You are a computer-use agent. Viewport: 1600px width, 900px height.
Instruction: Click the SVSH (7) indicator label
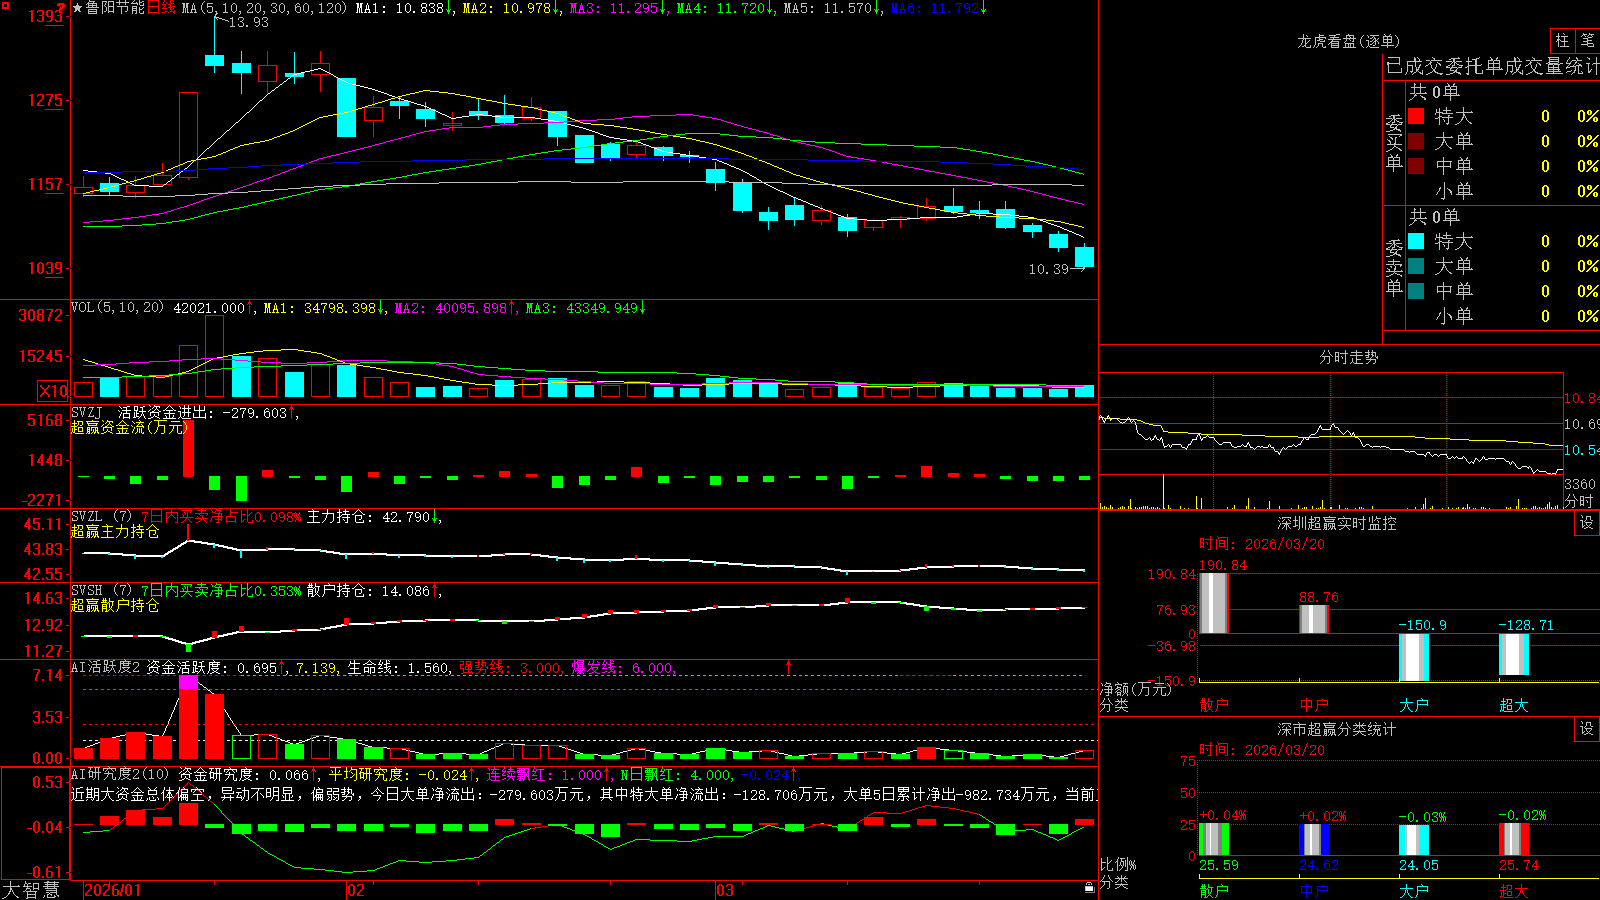102,591
